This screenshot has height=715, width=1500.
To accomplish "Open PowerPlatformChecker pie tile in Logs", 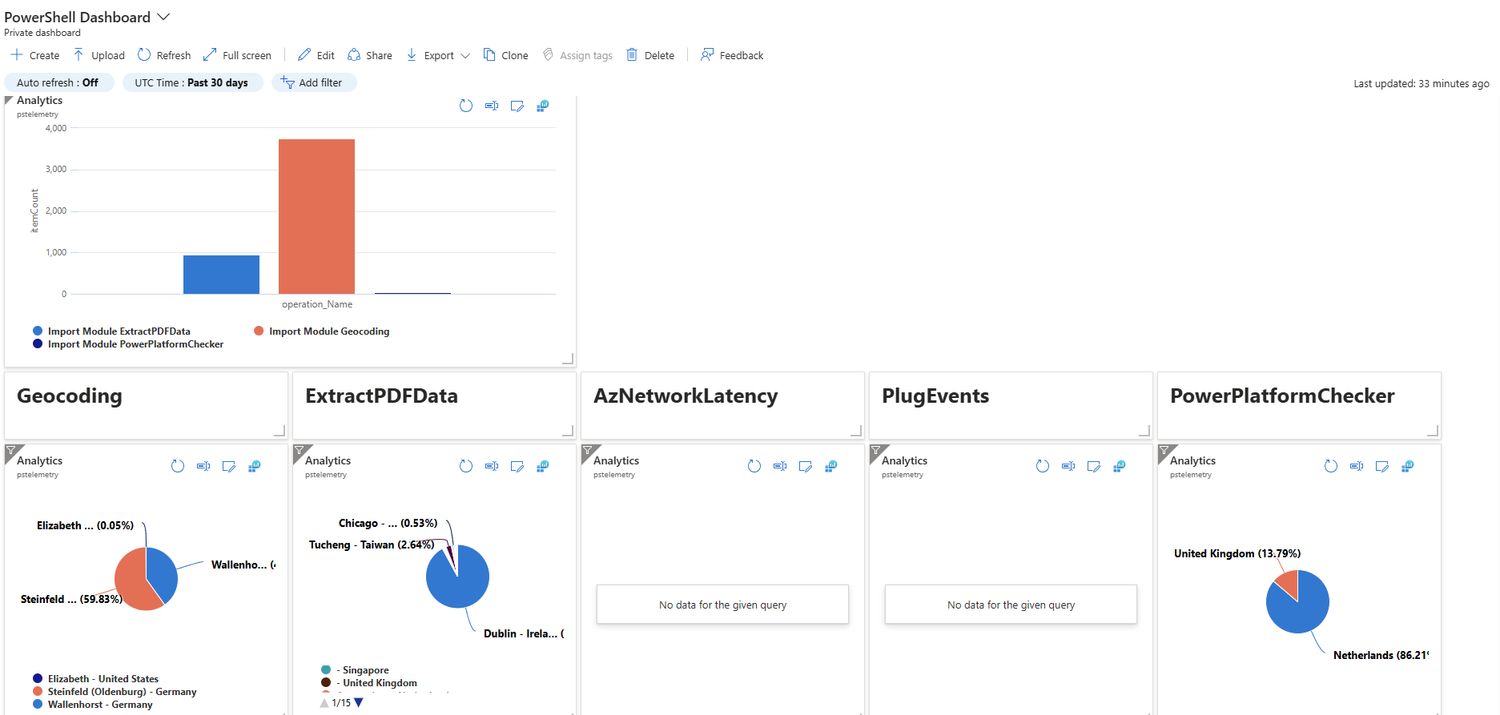I will coord(1408,466).
